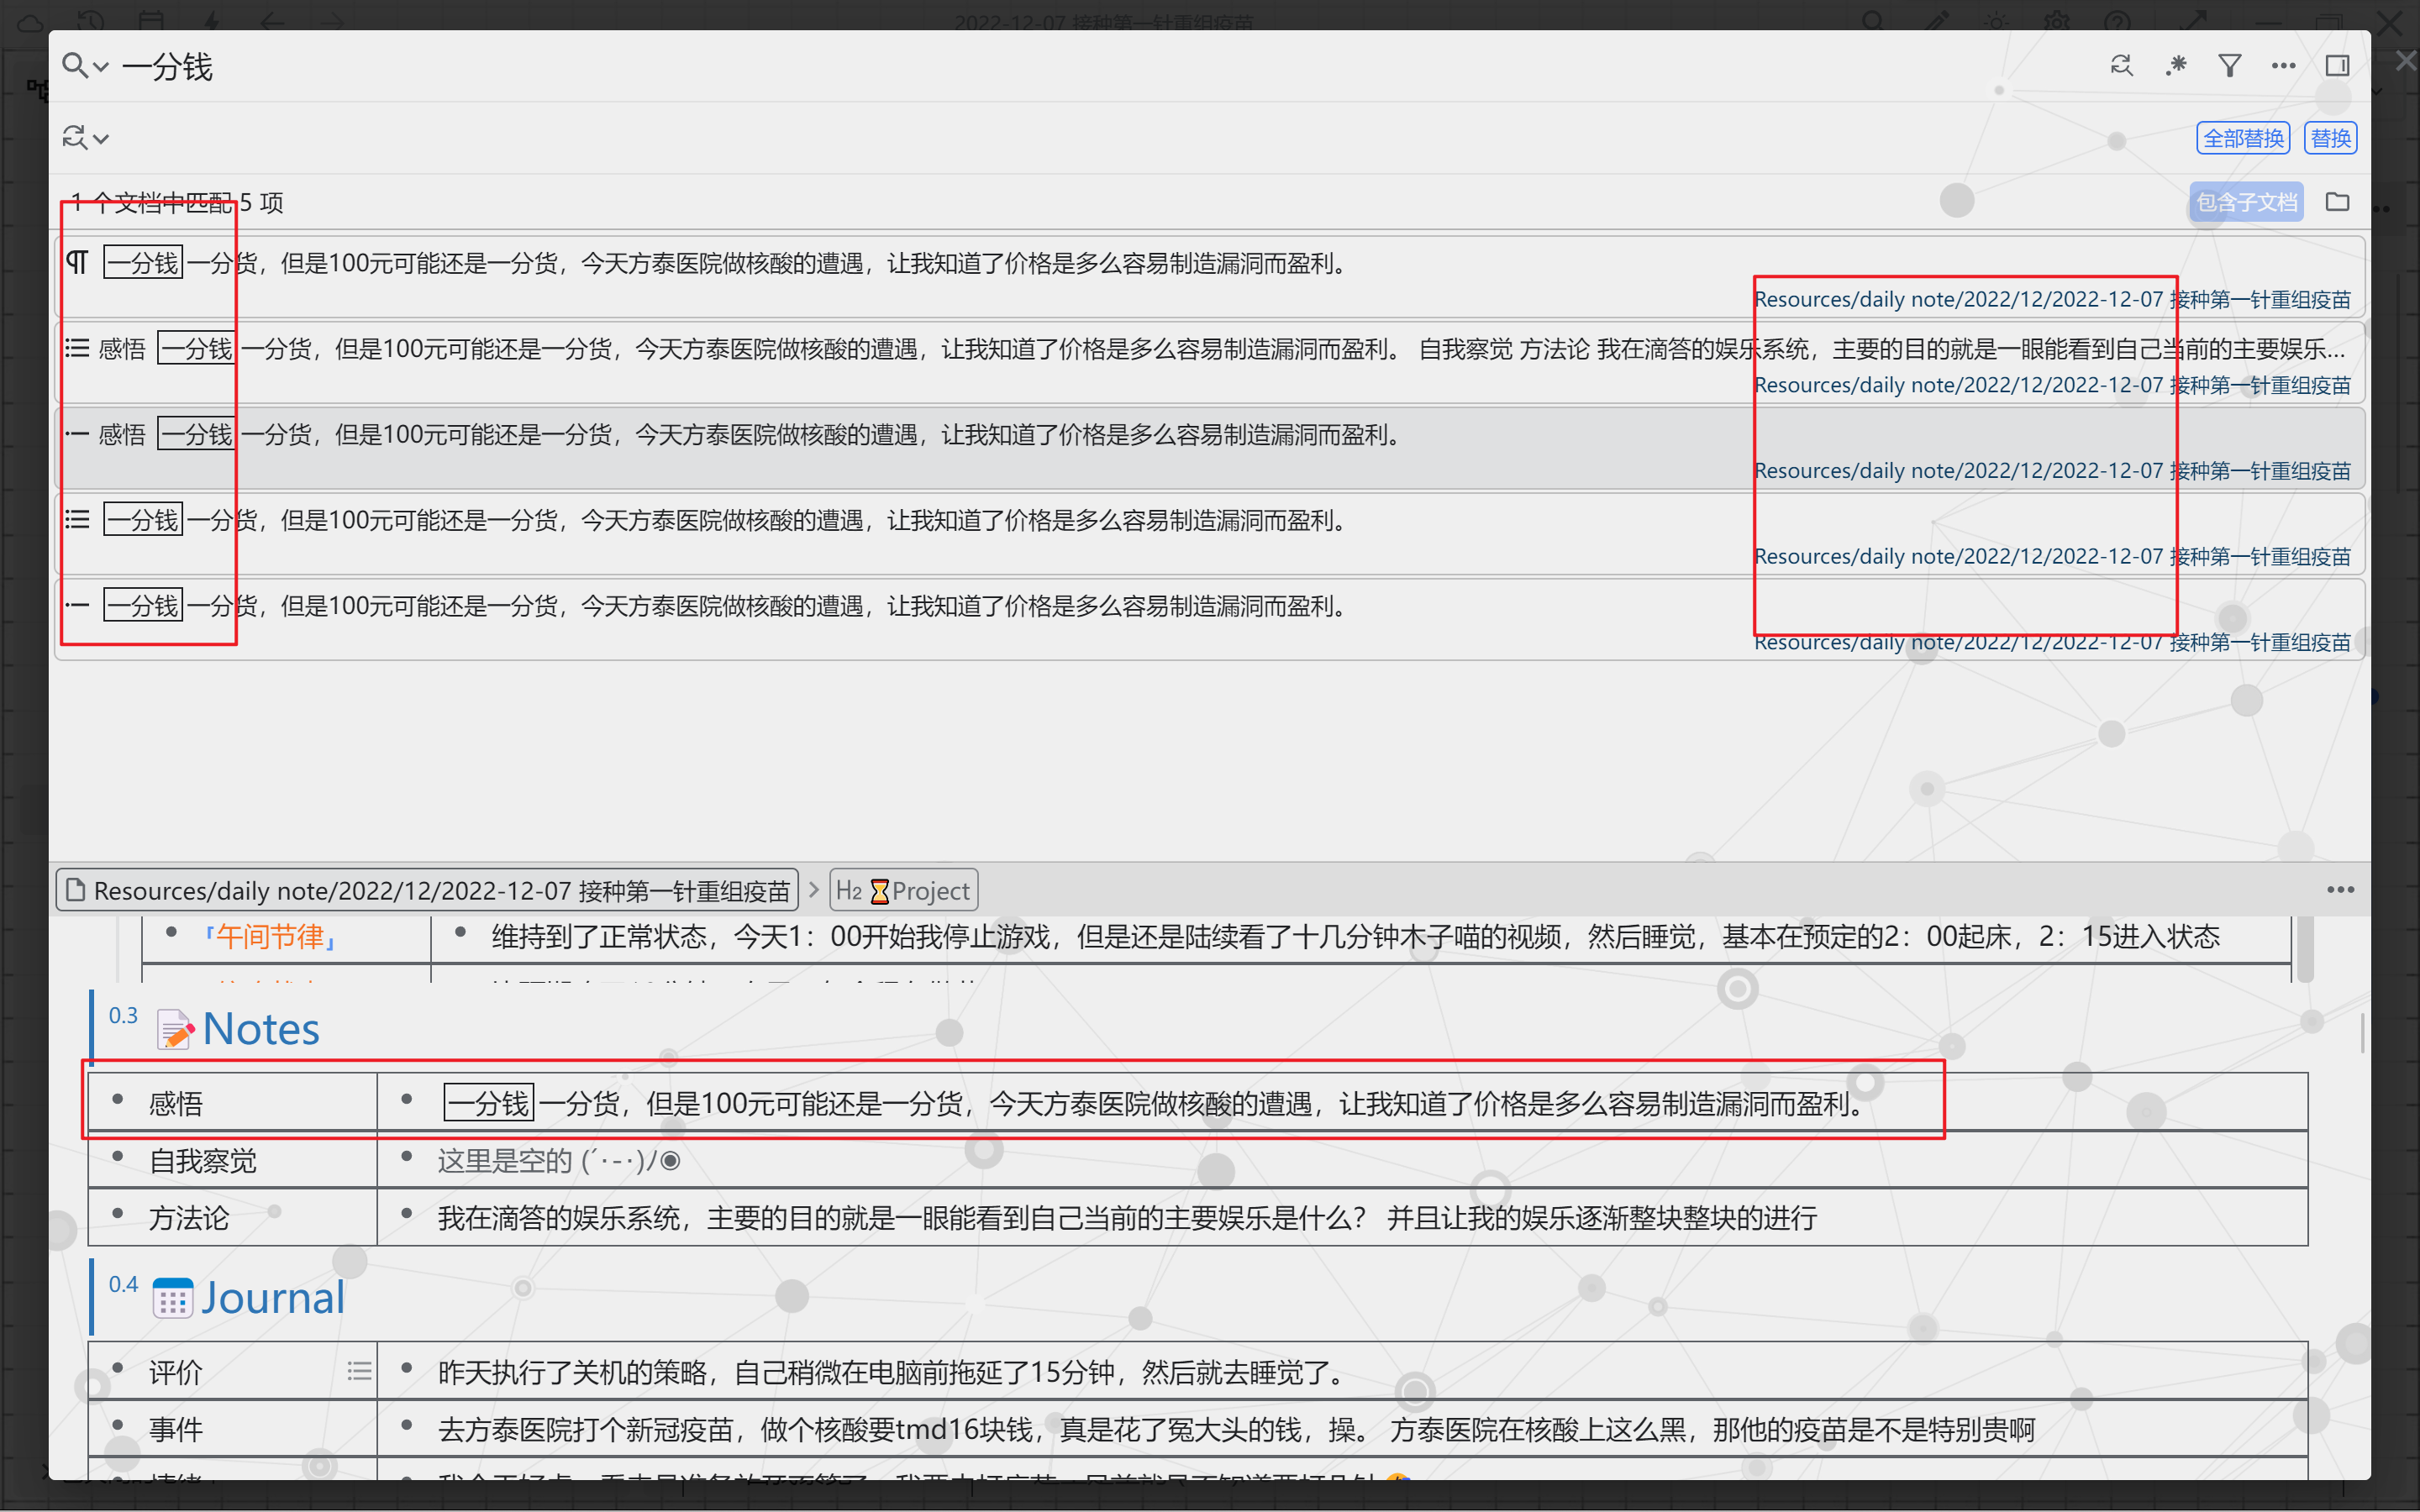Click the list icon next to 评价
Image resolution: width=2420 pixels, height=1512 pixels.
click(x=359, y=1371)
